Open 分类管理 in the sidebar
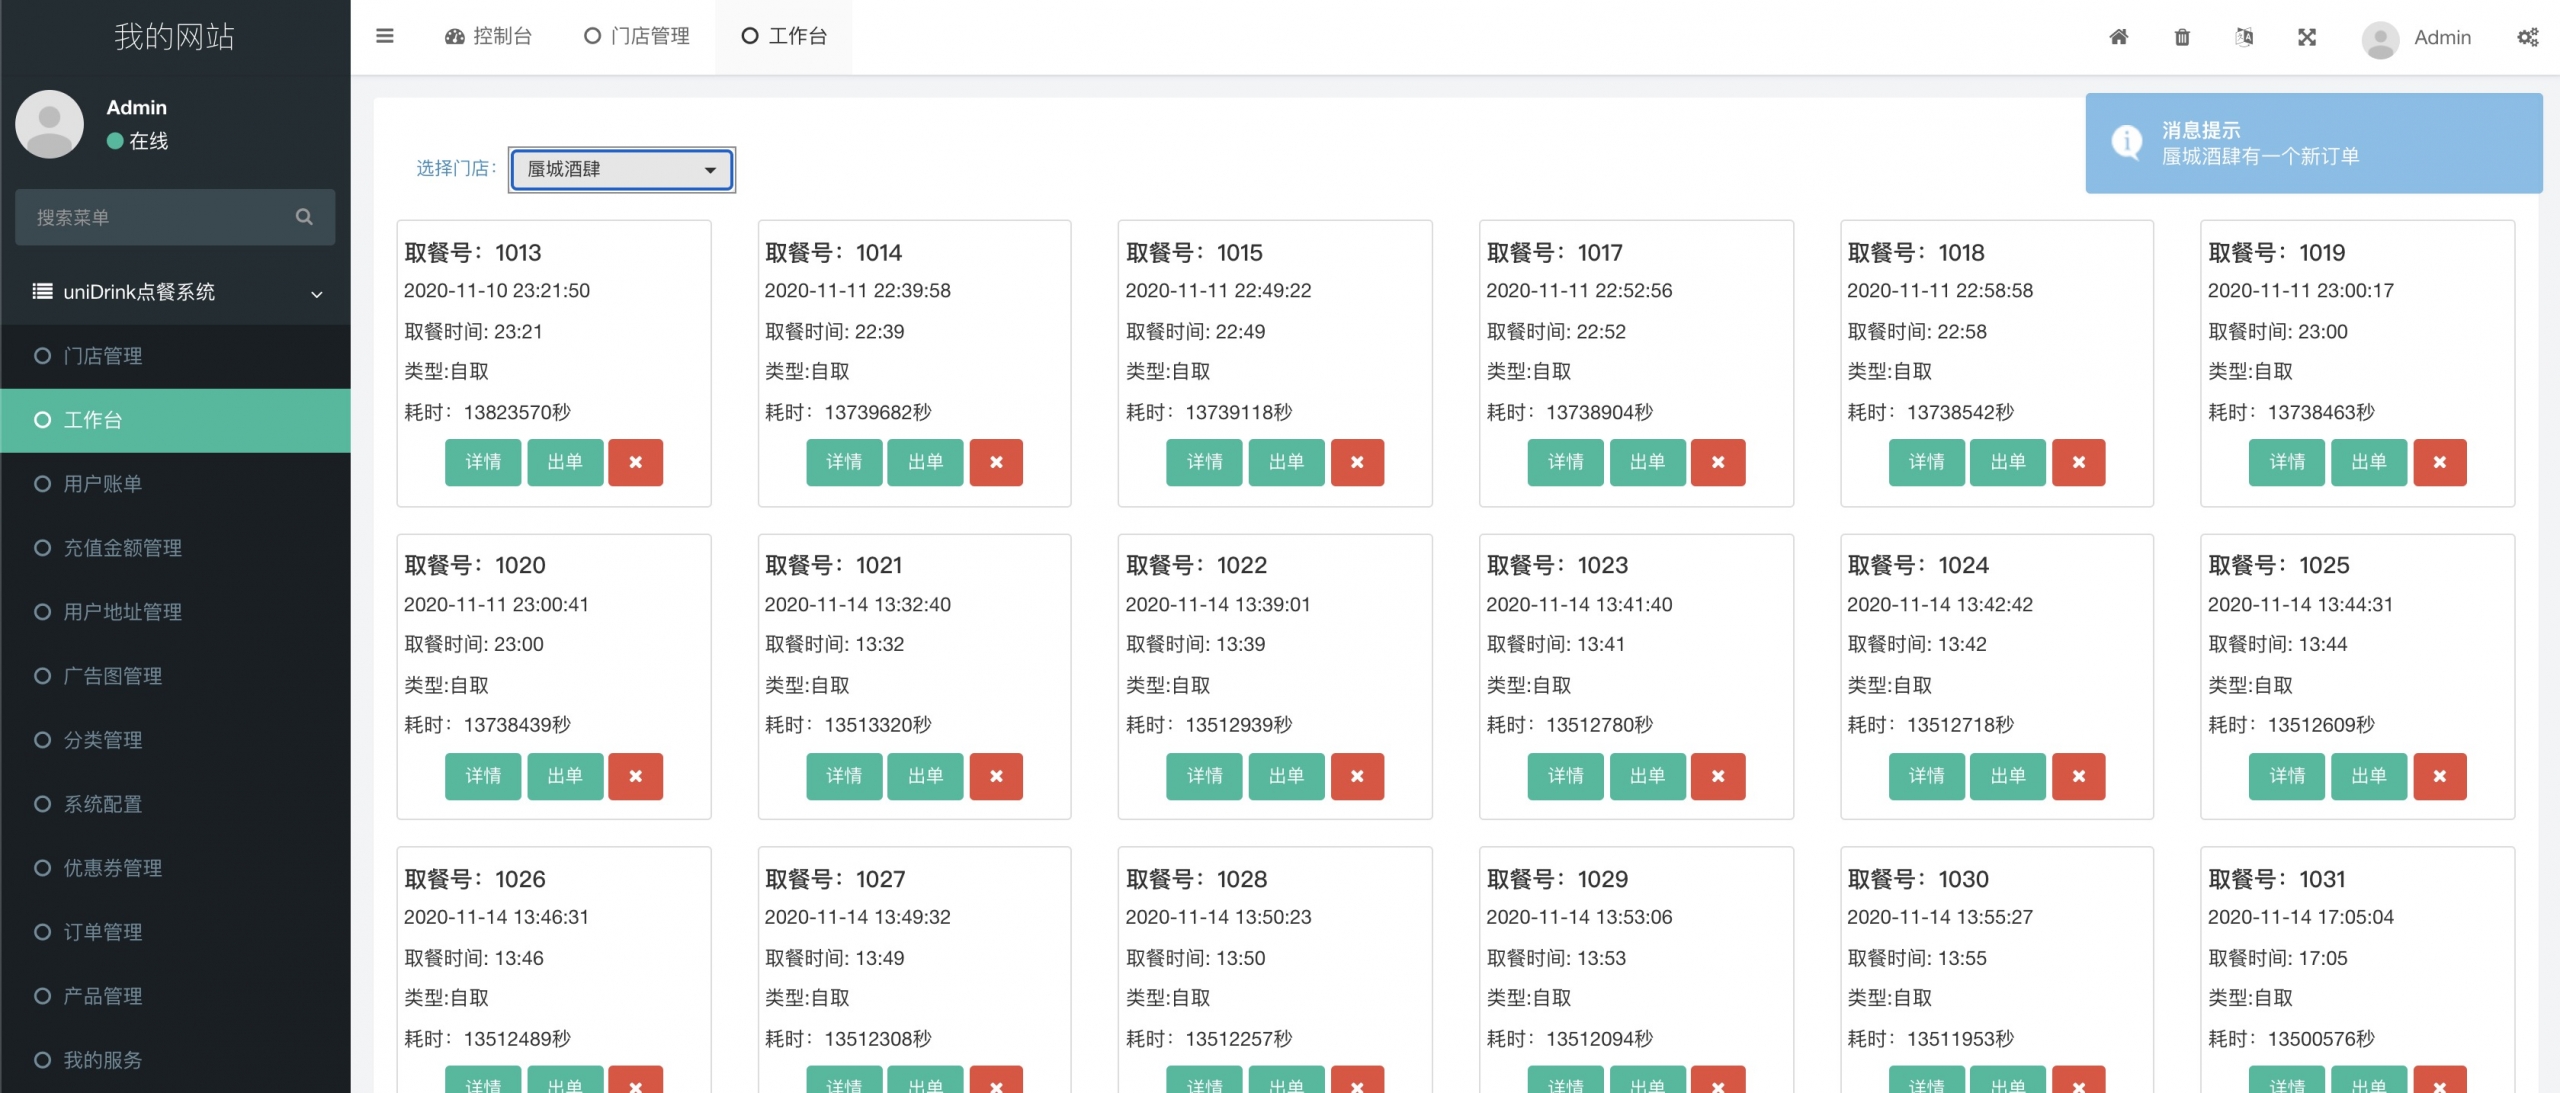This screenshot has height=1093, width=2560. 175,740
